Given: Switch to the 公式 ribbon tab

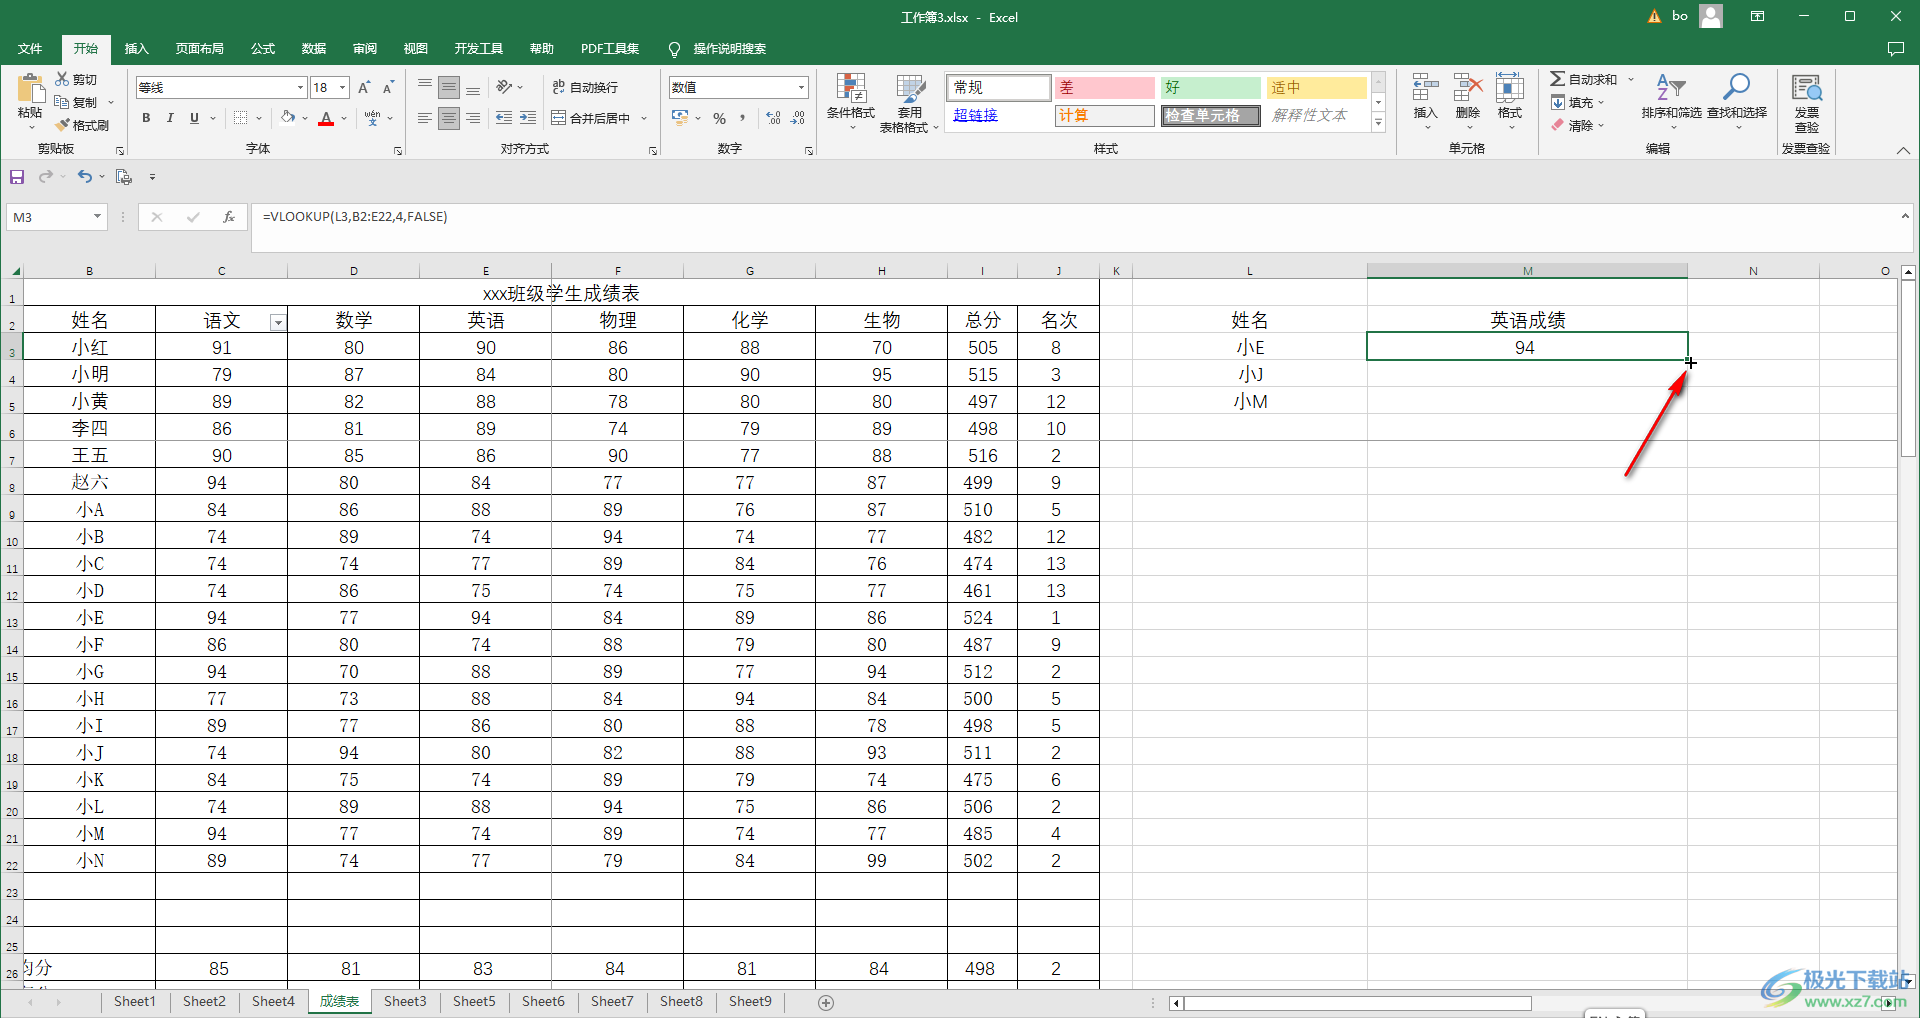Looking at the screenshot, I should pos(263,49).
